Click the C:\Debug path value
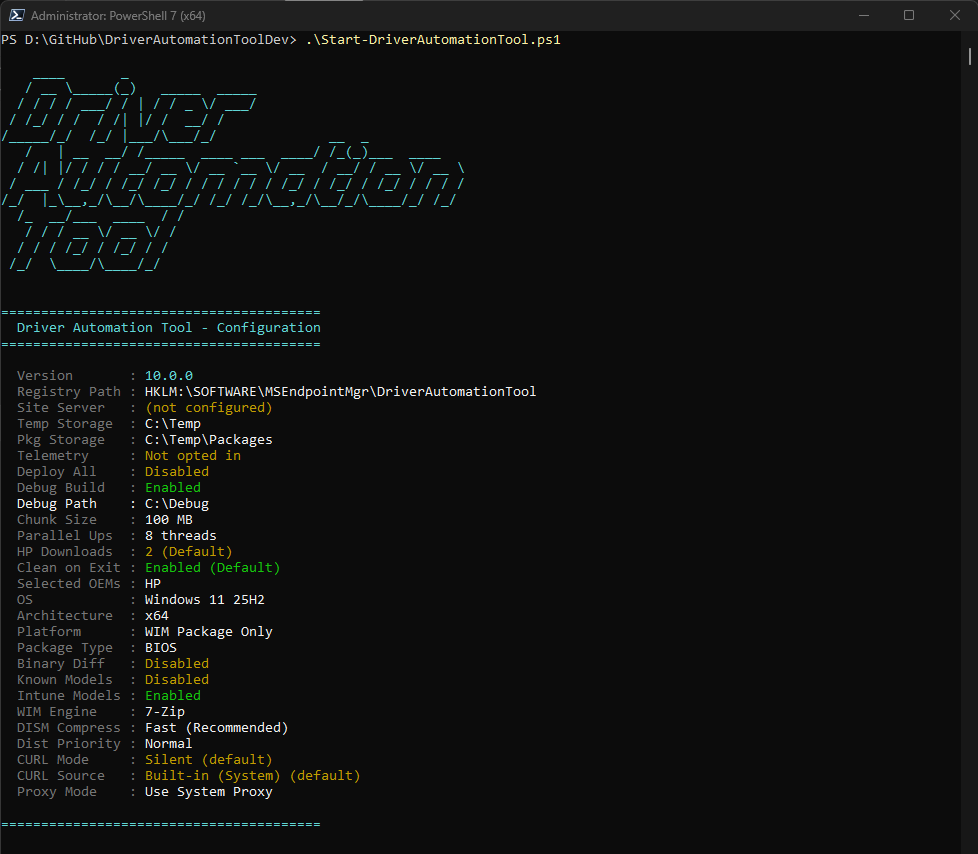 177,504
